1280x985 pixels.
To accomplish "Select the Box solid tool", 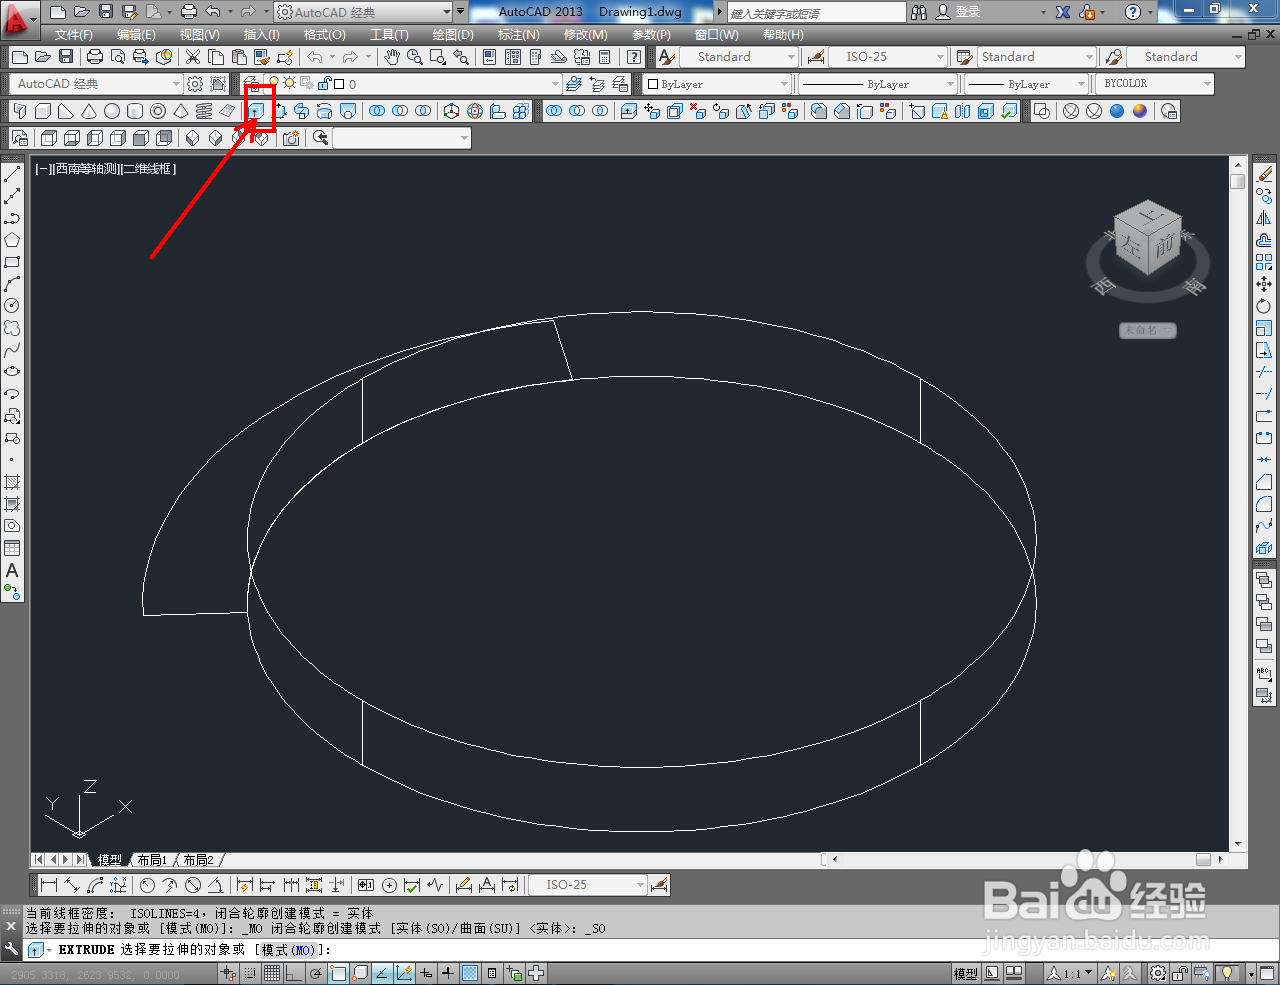I will pyautogui.click(x=43, y=111).
